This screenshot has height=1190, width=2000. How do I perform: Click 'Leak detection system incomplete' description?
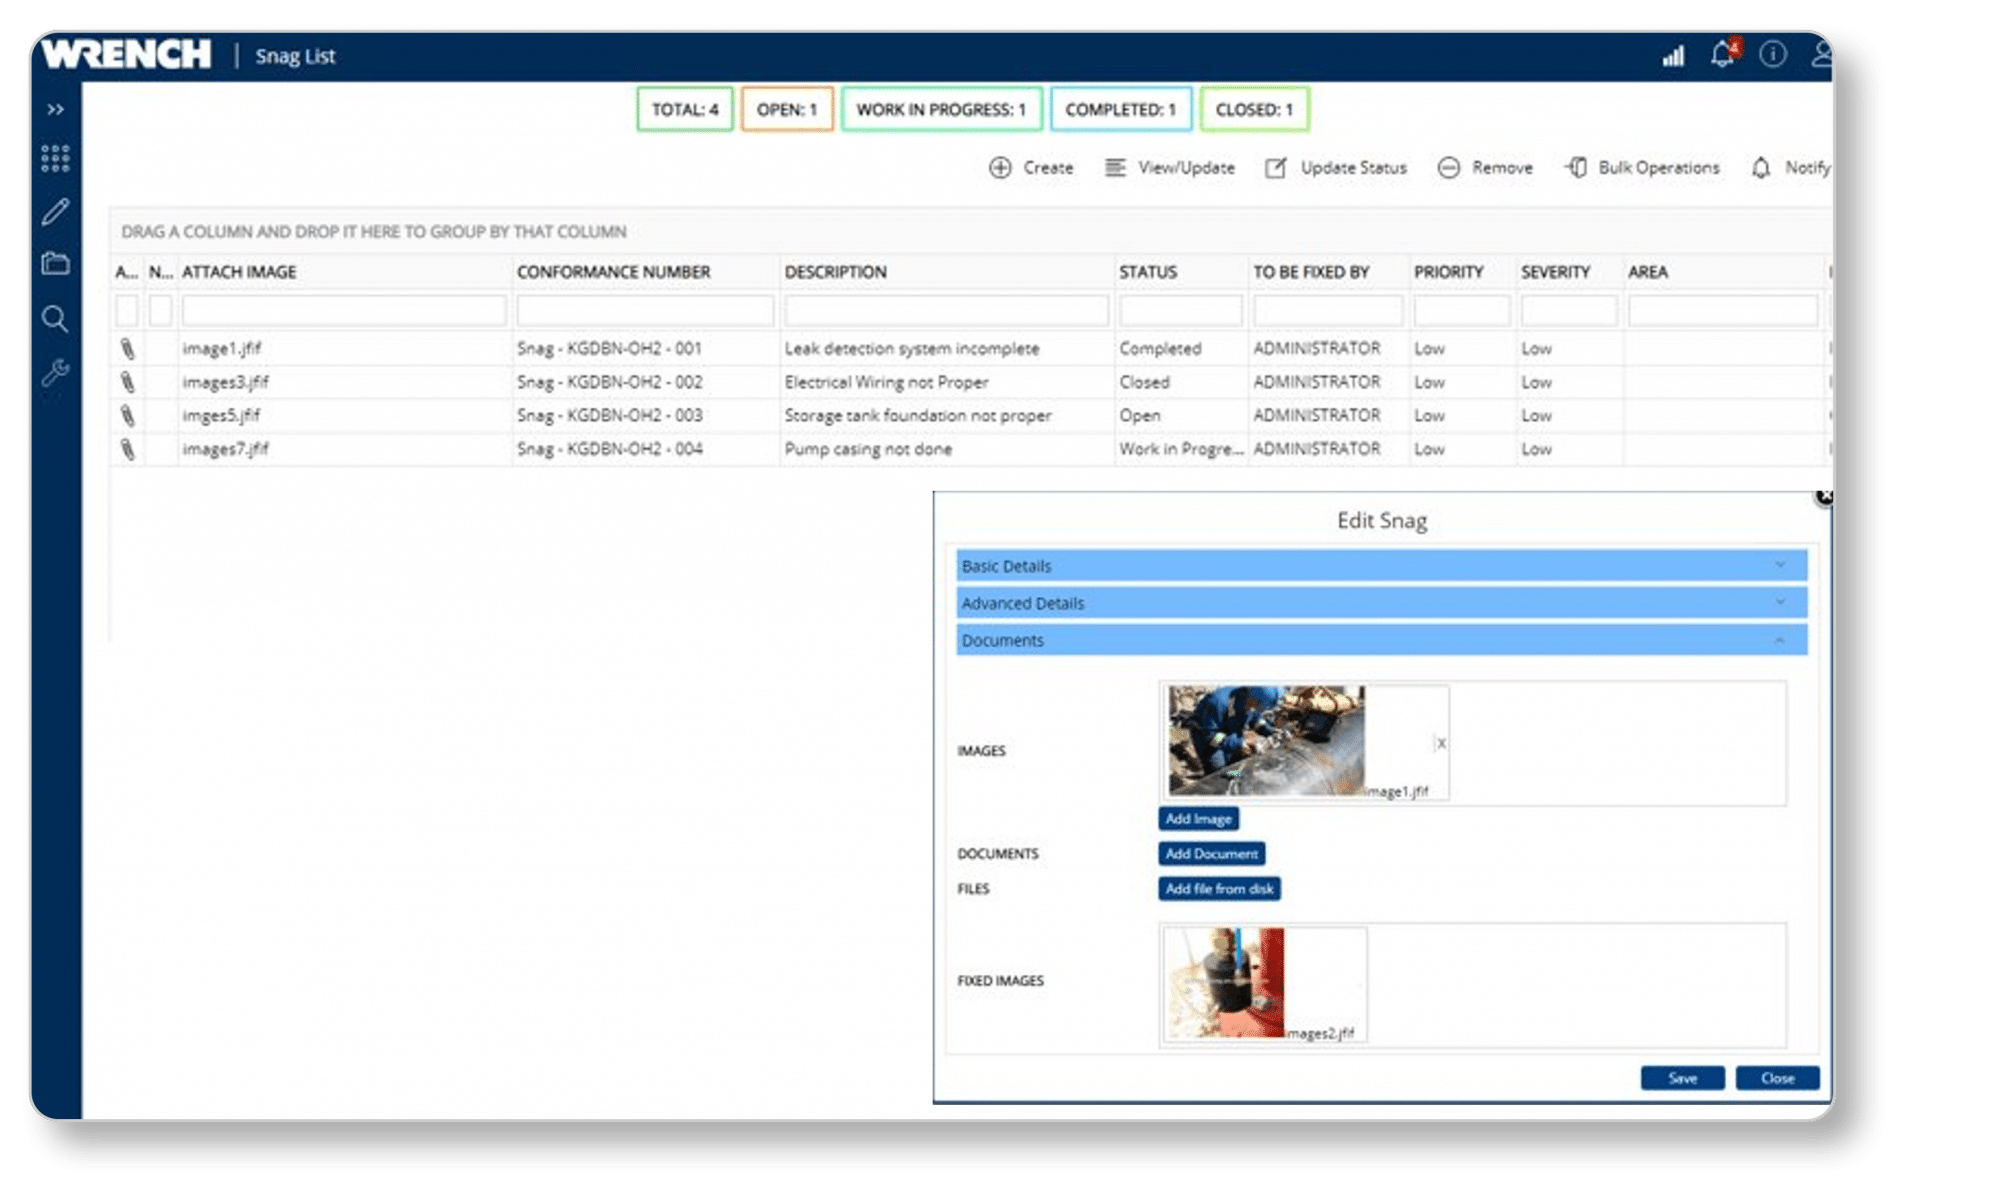click(912, 349)
